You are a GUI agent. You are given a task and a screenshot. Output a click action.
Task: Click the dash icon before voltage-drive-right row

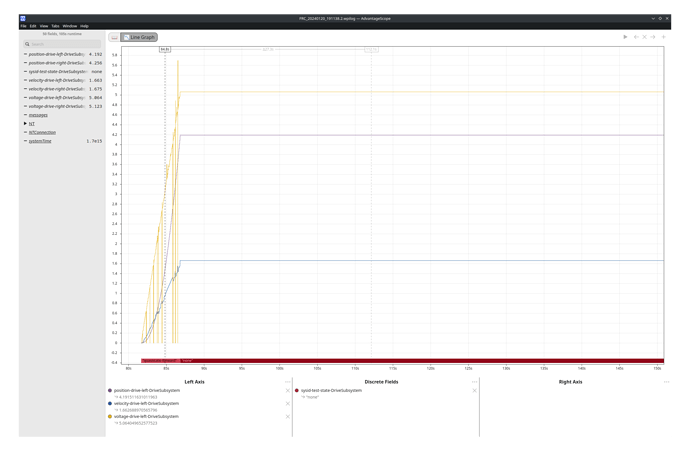25,106
